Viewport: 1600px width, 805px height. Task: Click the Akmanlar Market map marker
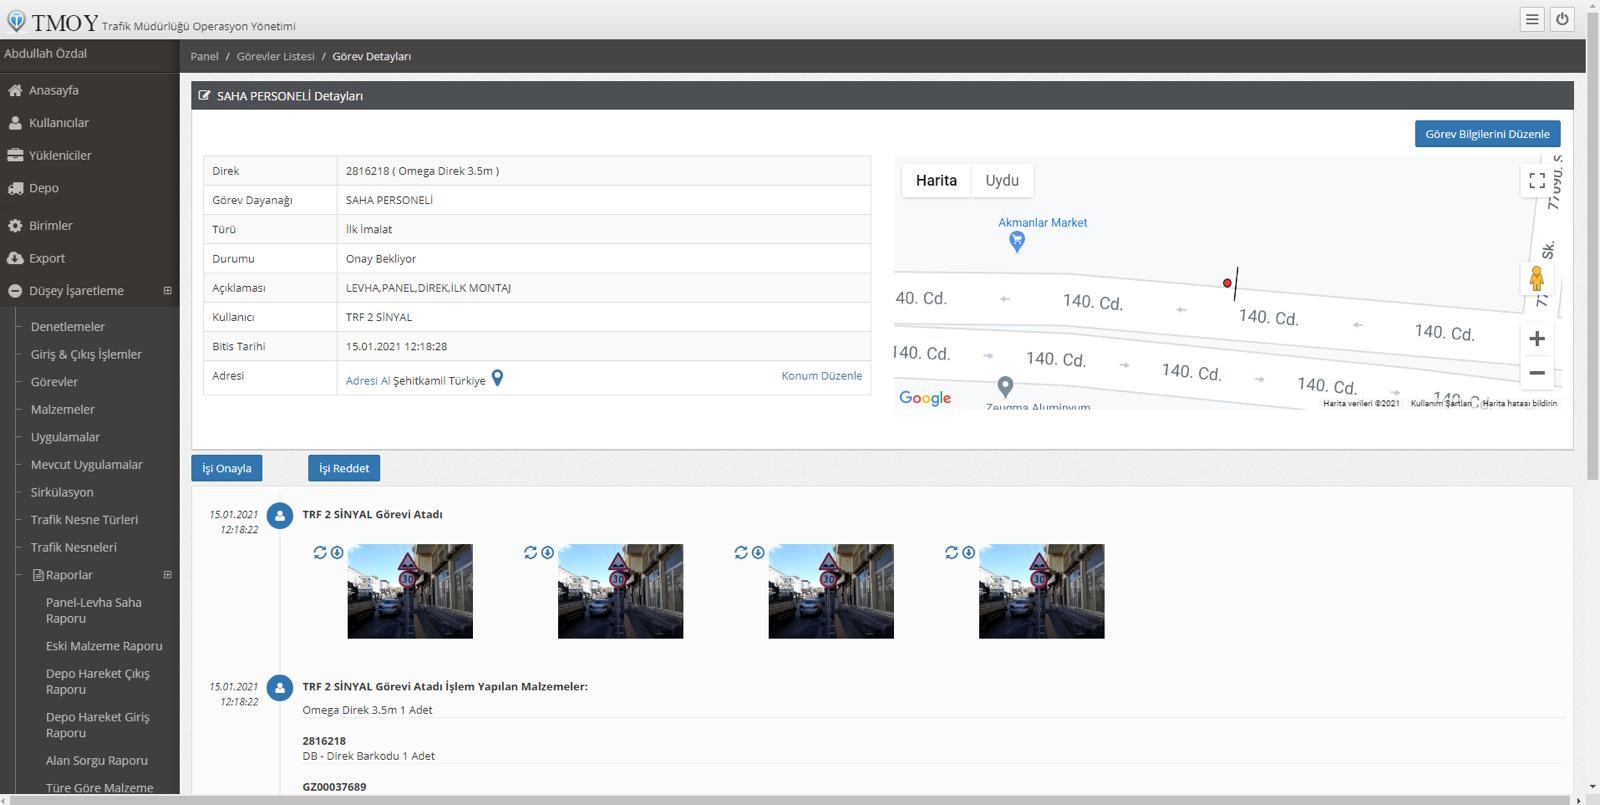(1016, 241)
